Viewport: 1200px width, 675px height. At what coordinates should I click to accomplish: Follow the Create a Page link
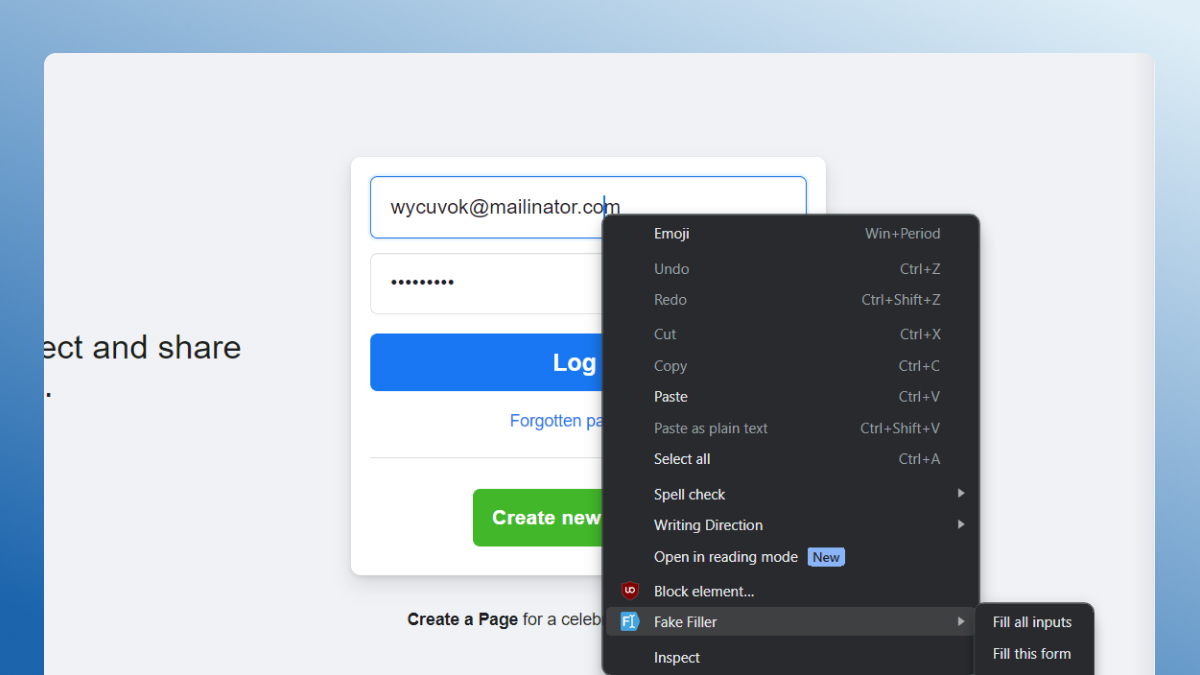pos(462,619)
